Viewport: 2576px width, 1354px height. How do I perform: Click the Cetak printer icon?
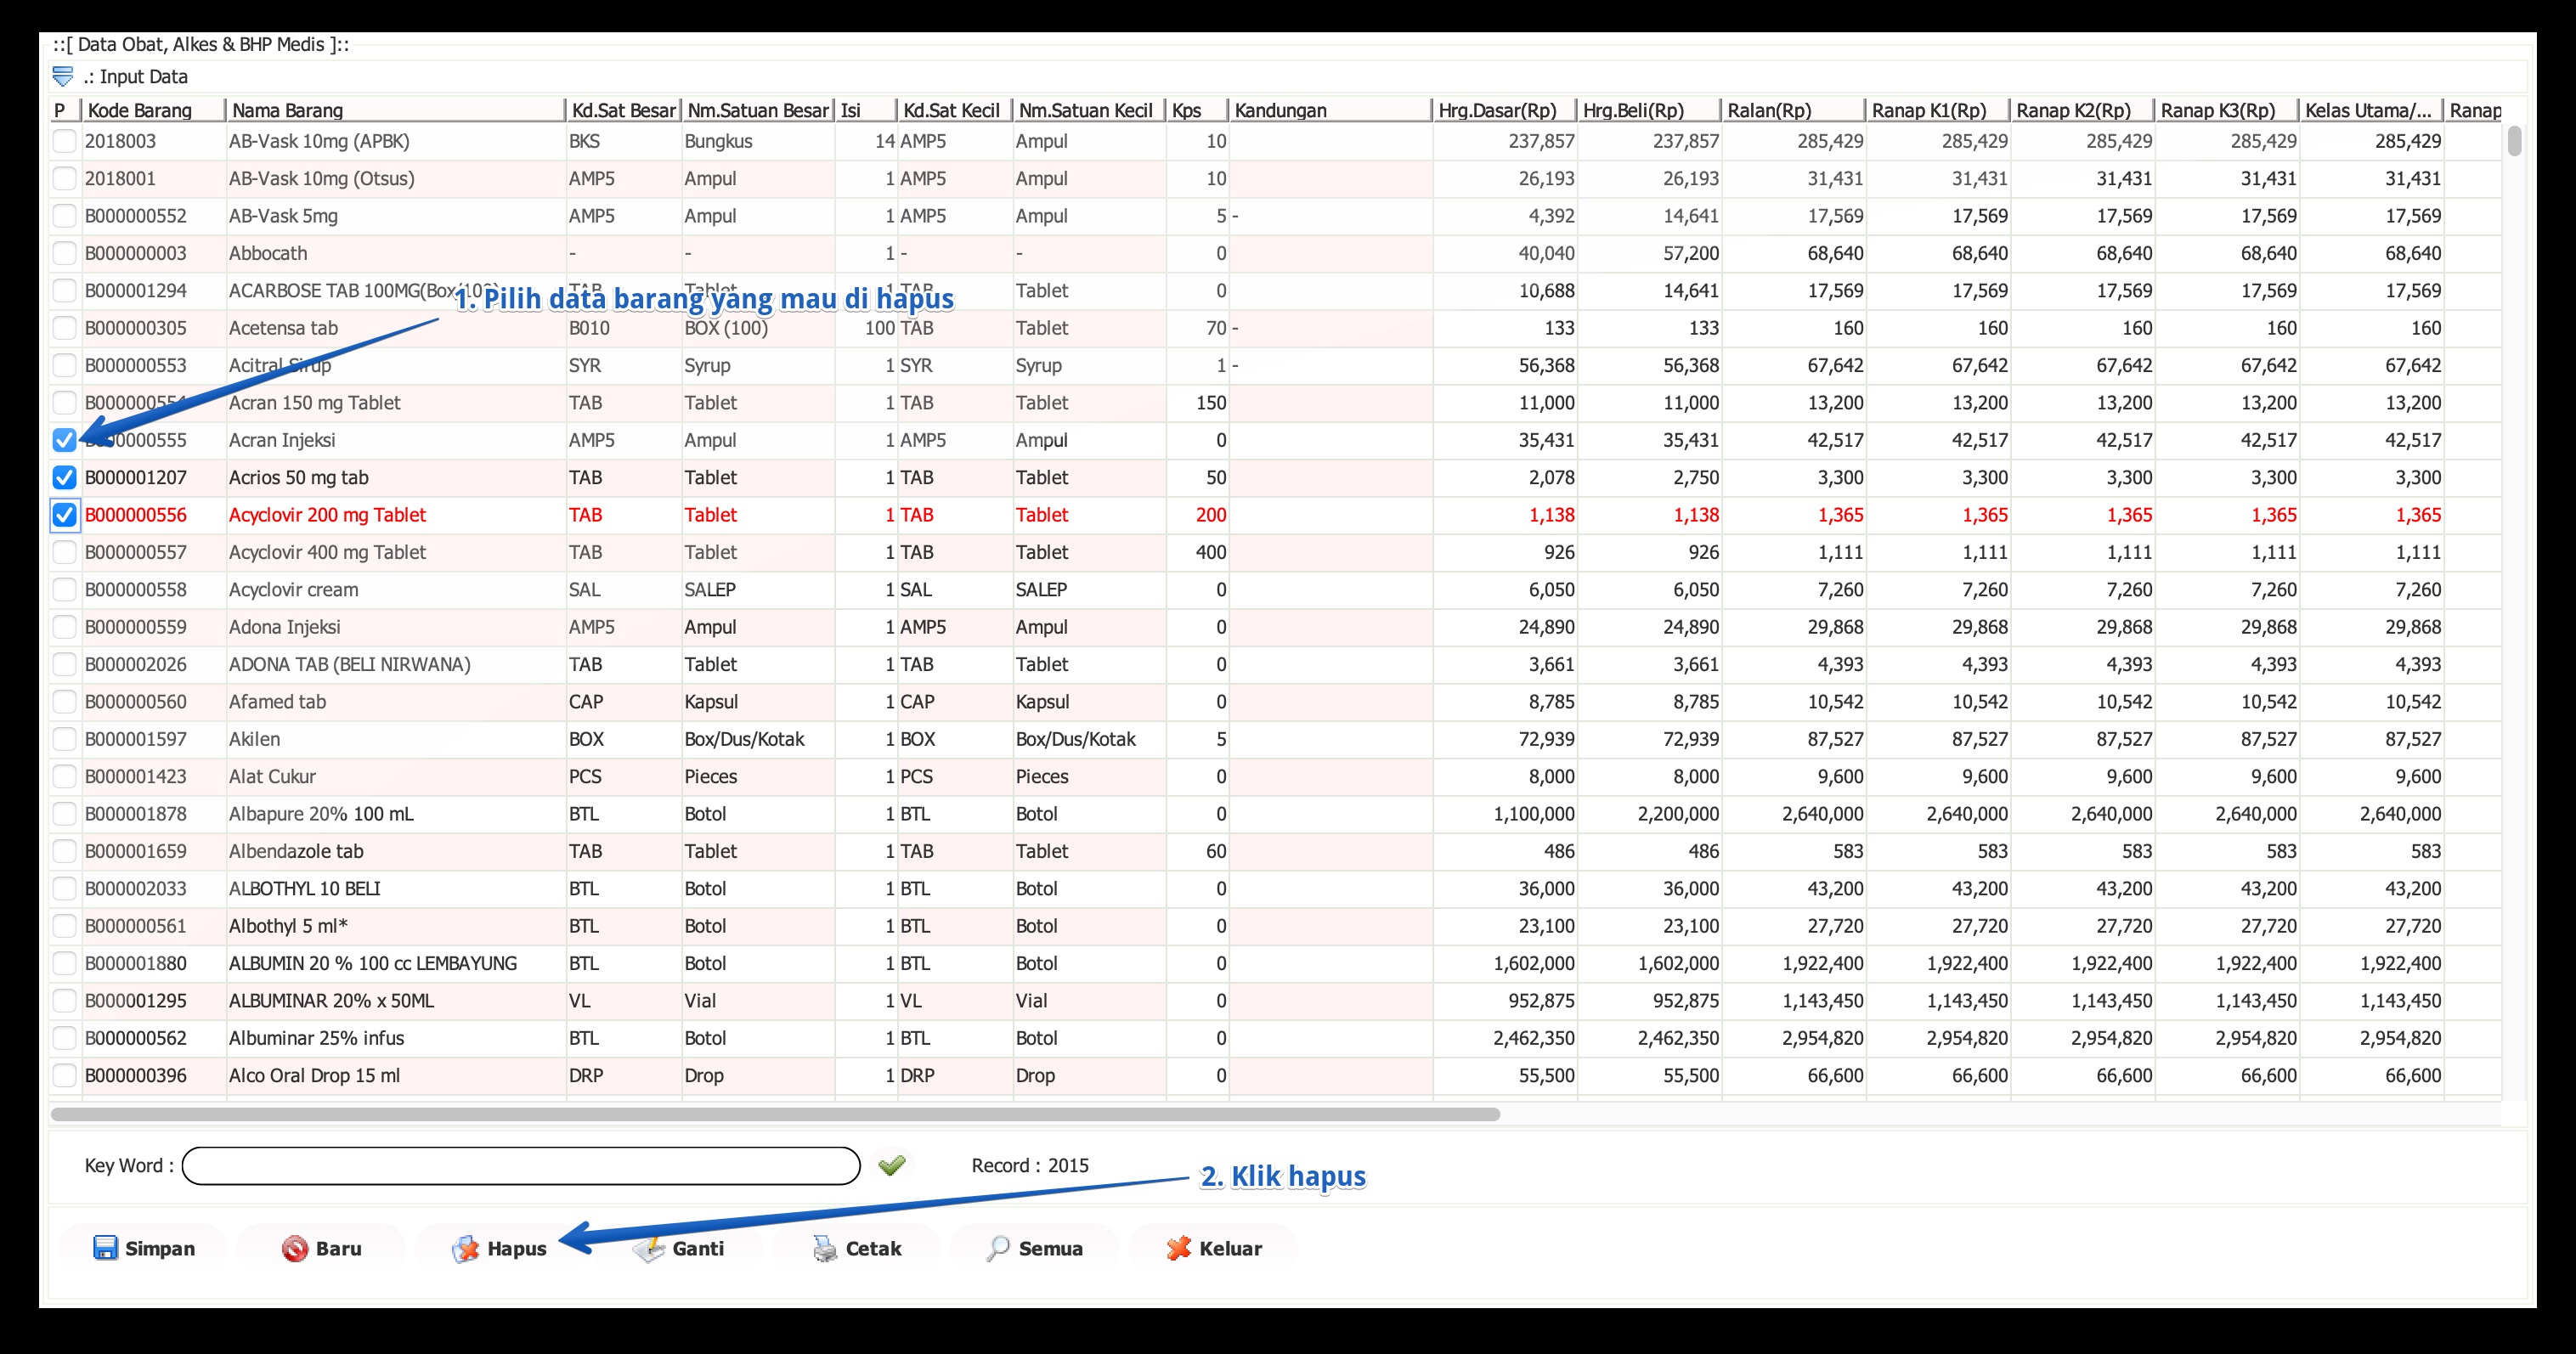click(x=825, y=1248)
